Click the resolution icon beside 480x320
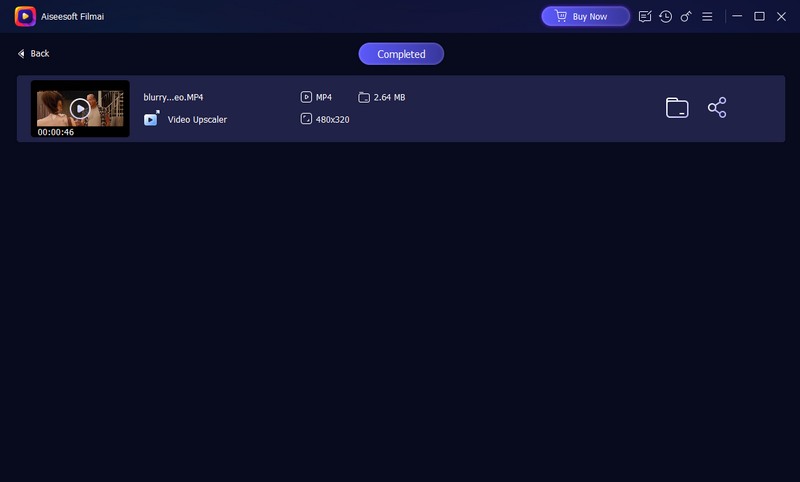800x482 pixels. click(306, 119)
